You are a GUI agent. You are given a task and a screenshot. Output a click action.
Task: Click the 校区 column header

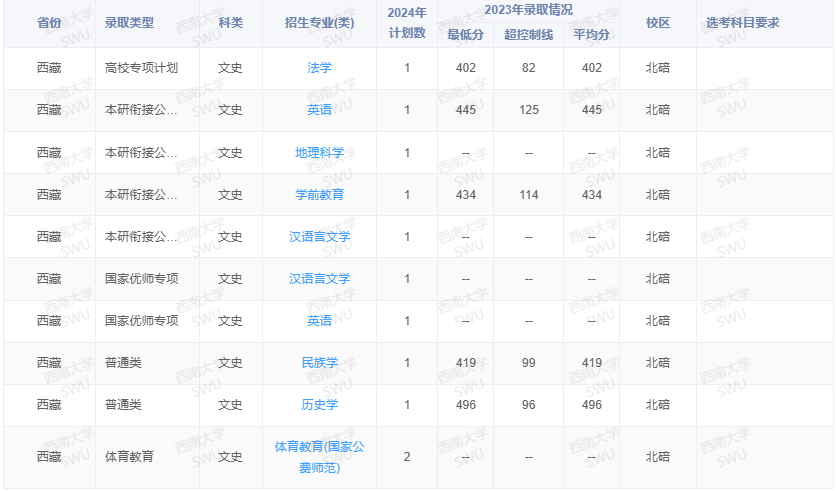[x=658, y=23]
